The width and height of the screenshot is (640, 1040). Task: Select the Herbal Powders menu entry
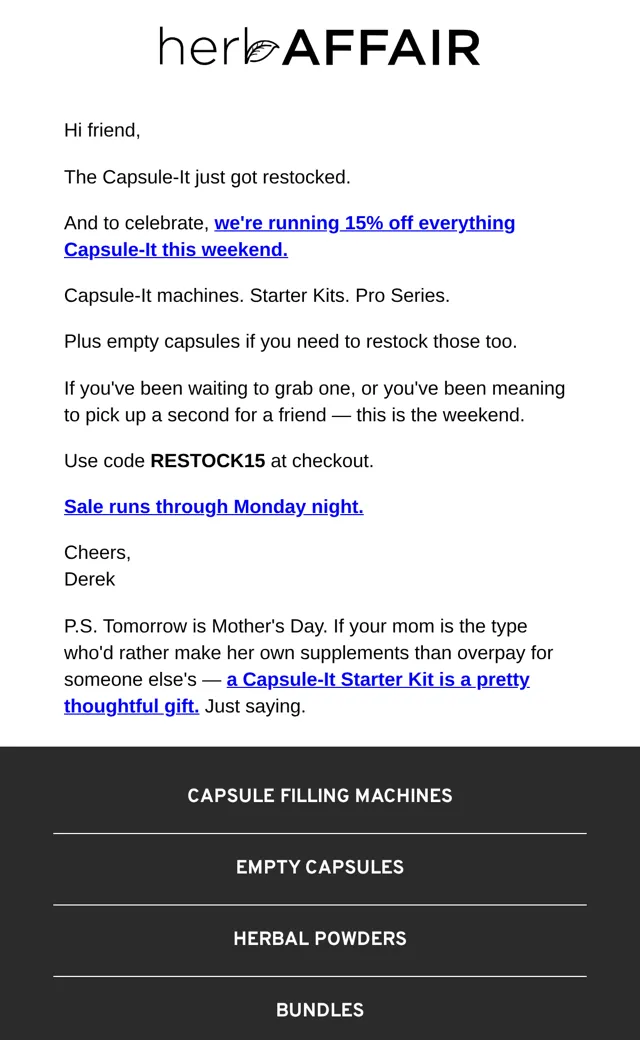point(320,939)
